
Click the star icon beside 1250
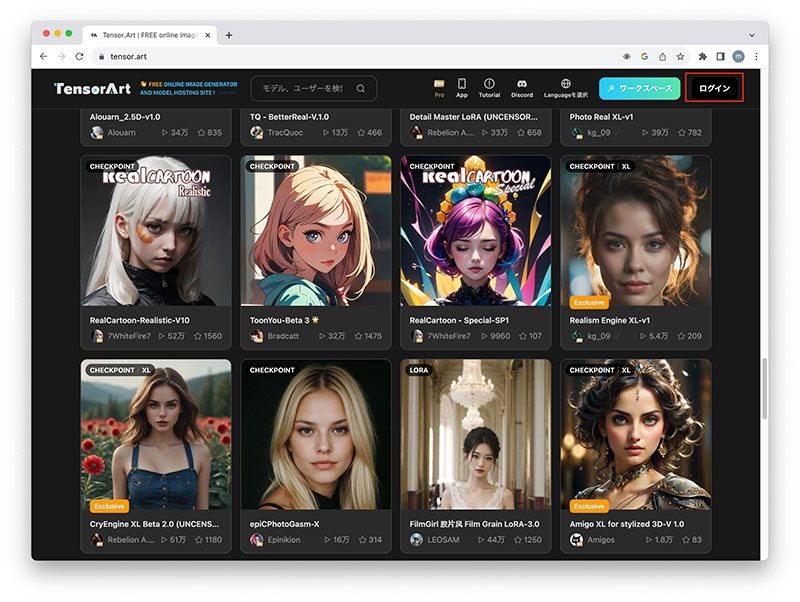(517, 540)
